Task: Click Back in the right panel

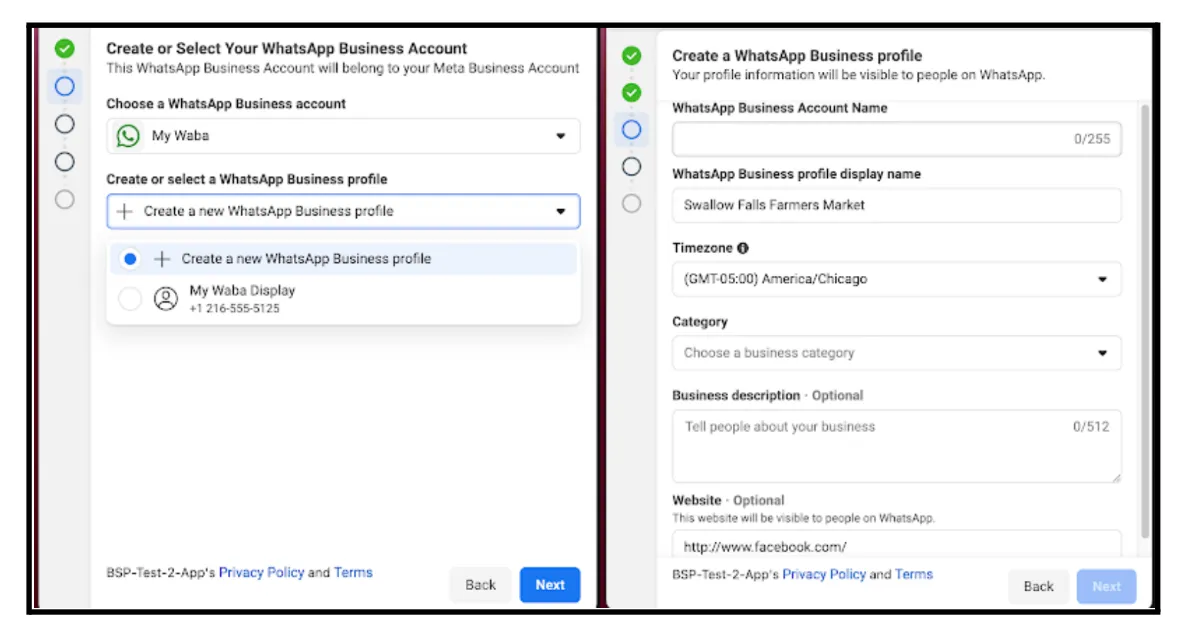Action: [1039, 587]
